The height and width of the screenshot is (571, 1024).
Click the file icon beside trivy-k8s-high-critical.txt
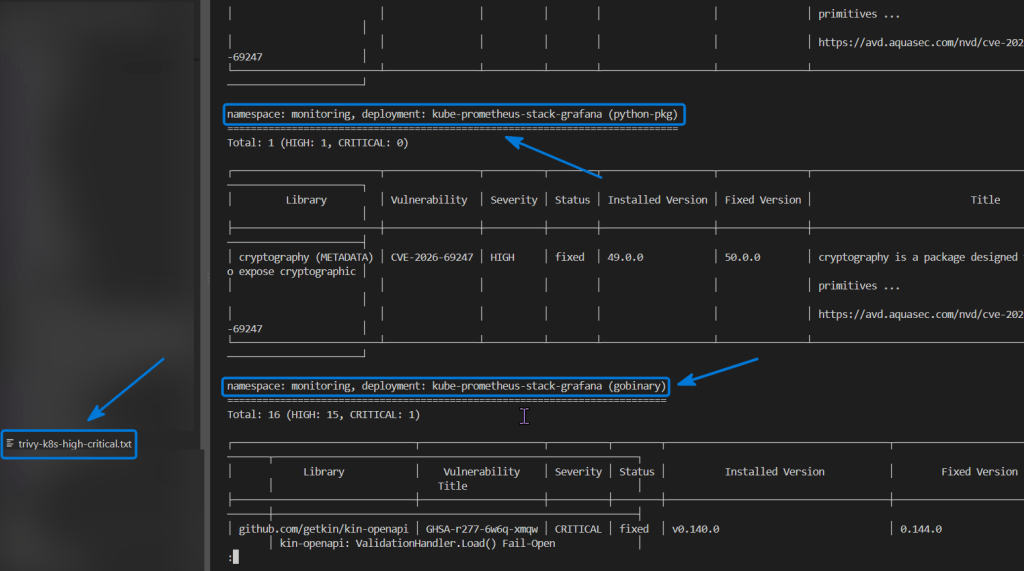(x=10, y=444)
